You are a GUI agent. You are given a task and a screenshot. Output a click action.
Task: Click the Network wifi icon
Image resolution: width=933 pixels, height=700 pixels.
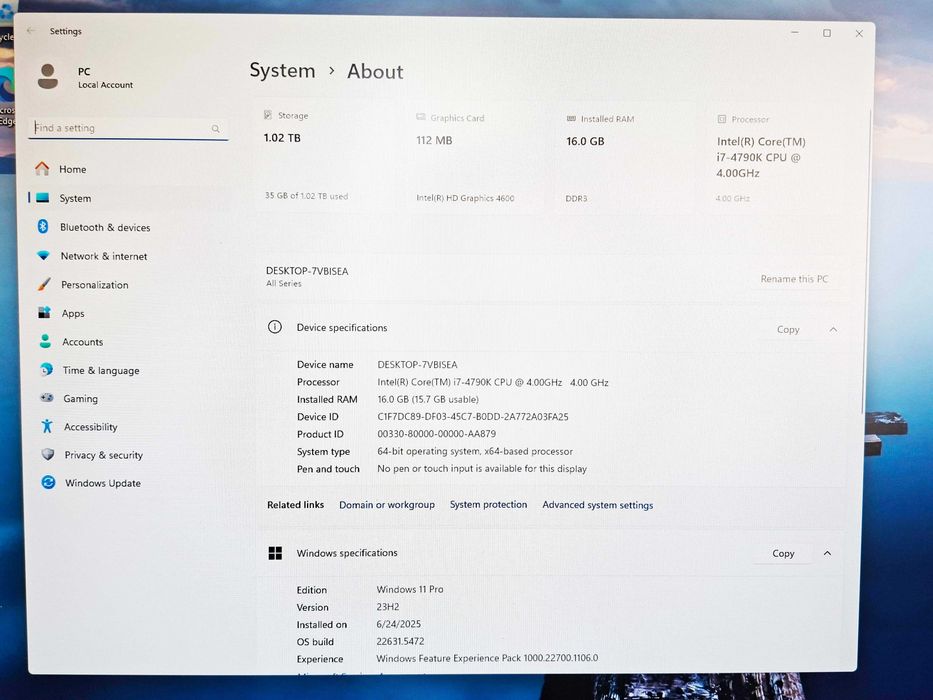pos(43,255)
